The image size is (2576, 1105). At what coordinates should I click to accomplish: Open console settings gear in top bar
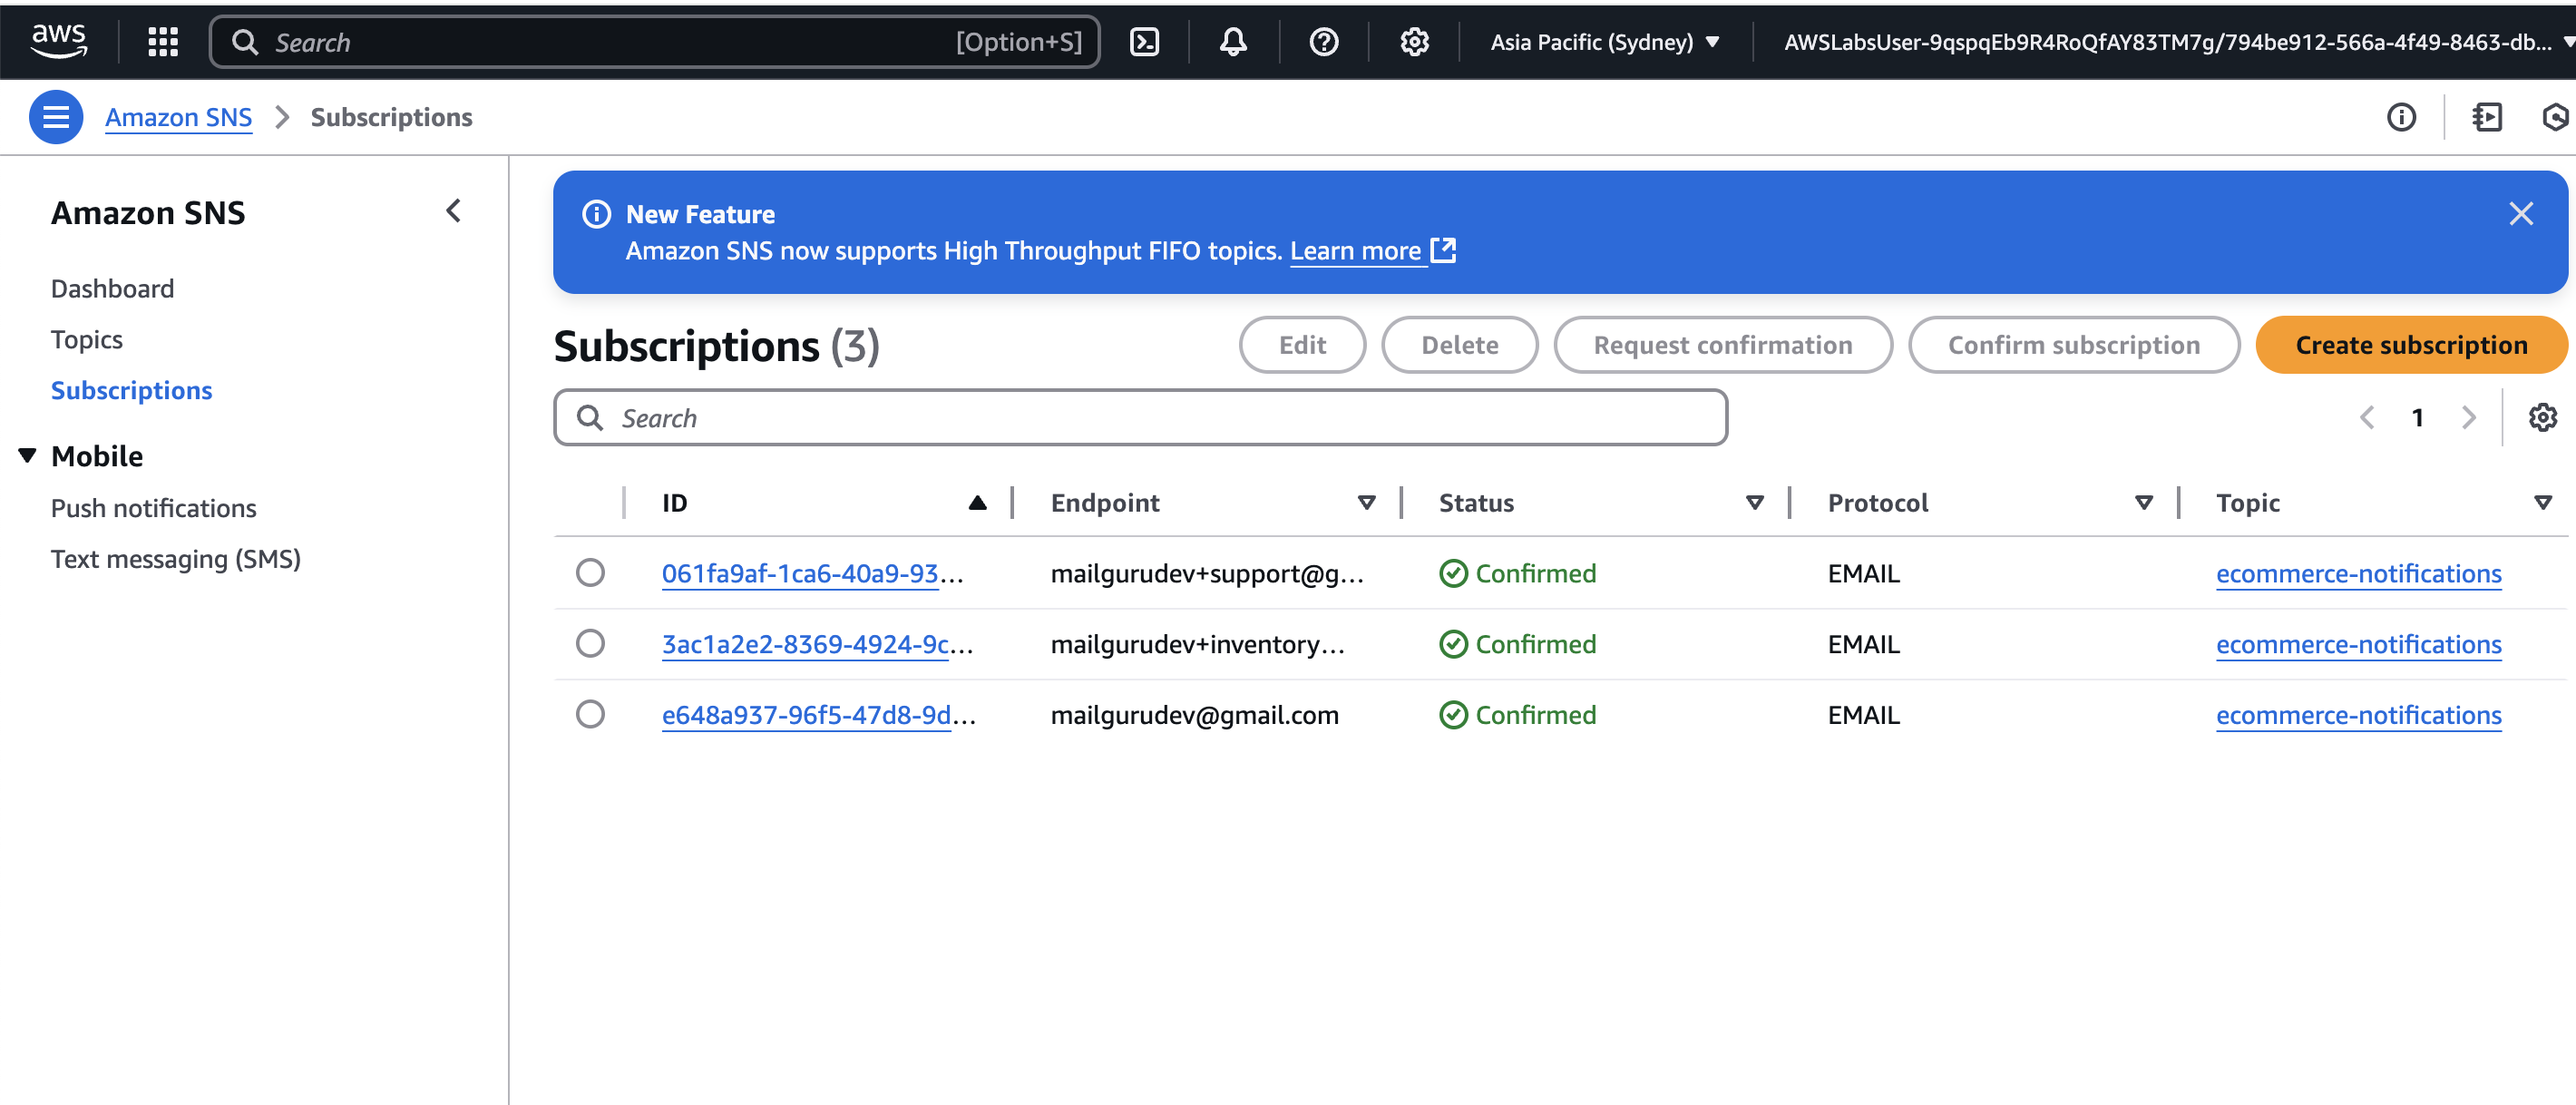pos(1414,41)
